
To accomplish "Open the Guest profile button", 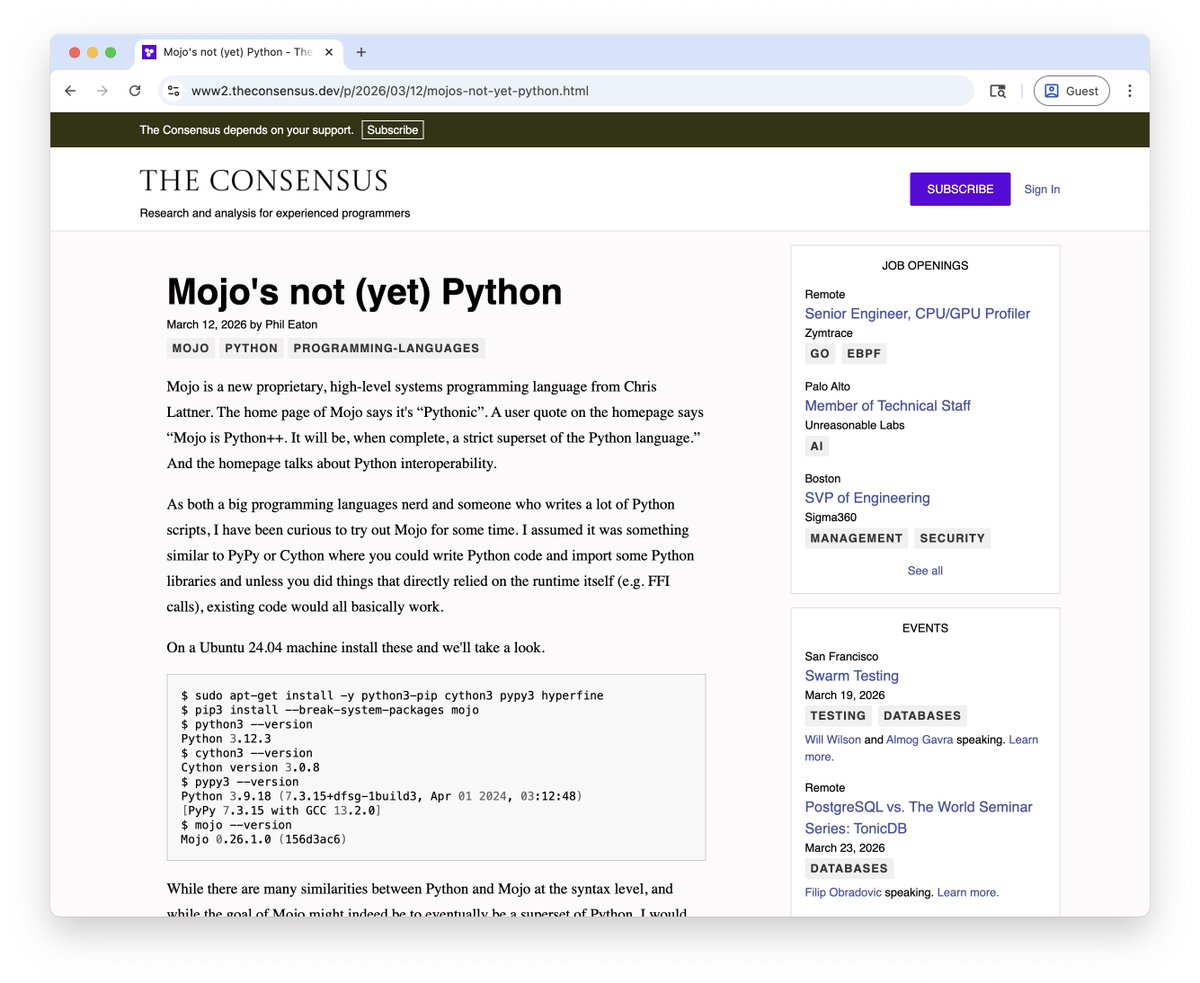I will (1071, 91).
